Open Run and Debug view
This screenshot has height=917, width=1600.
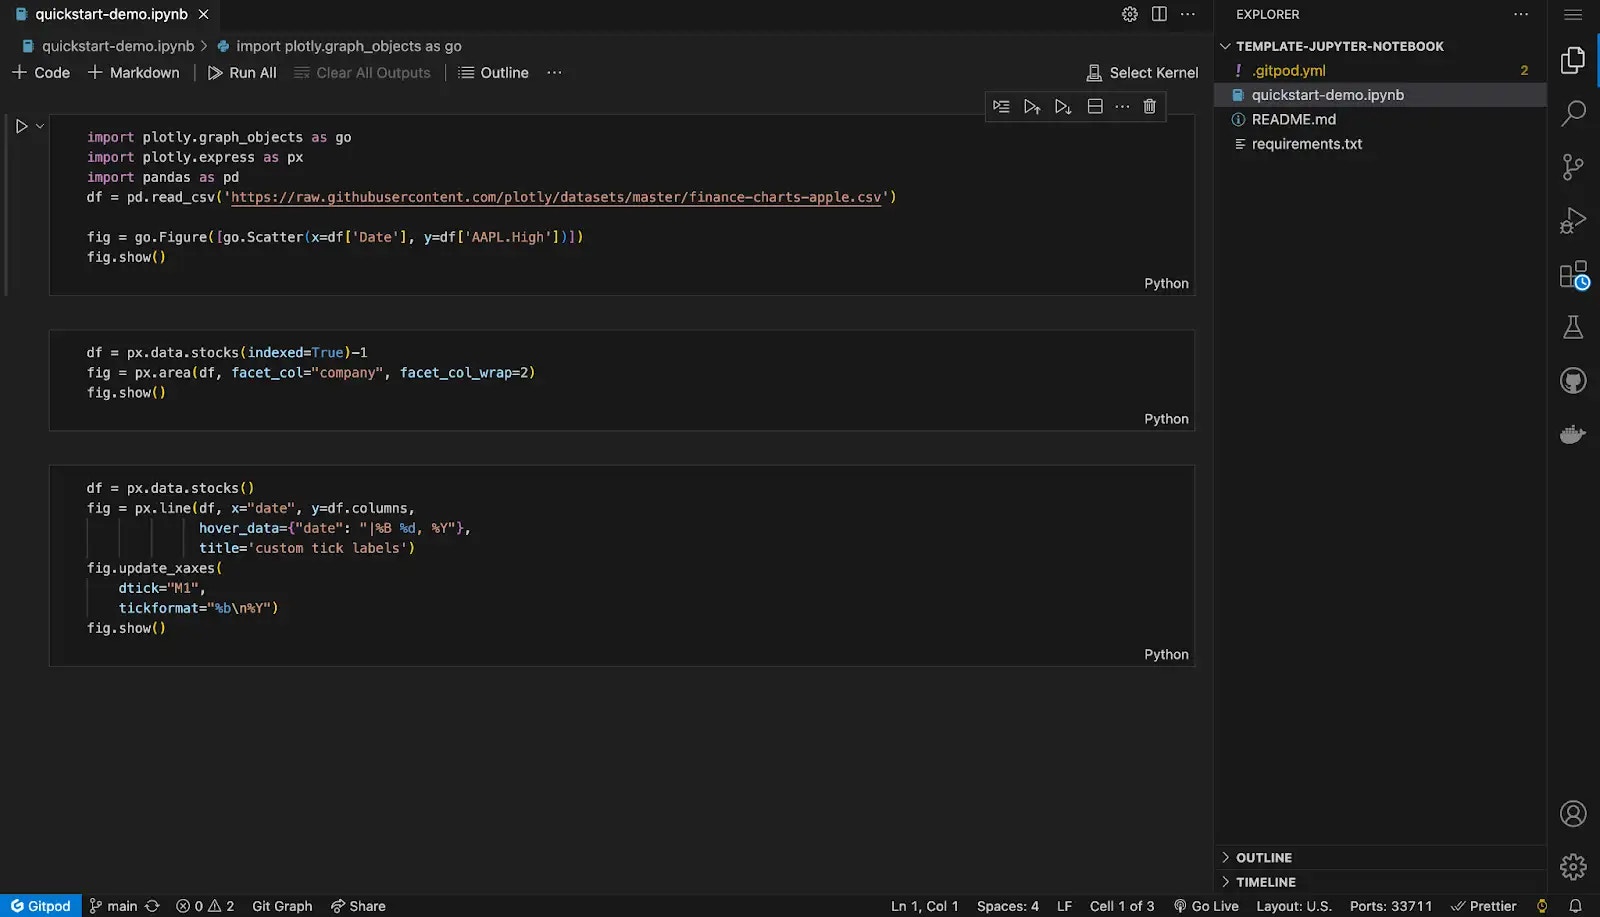point(1573,220)
